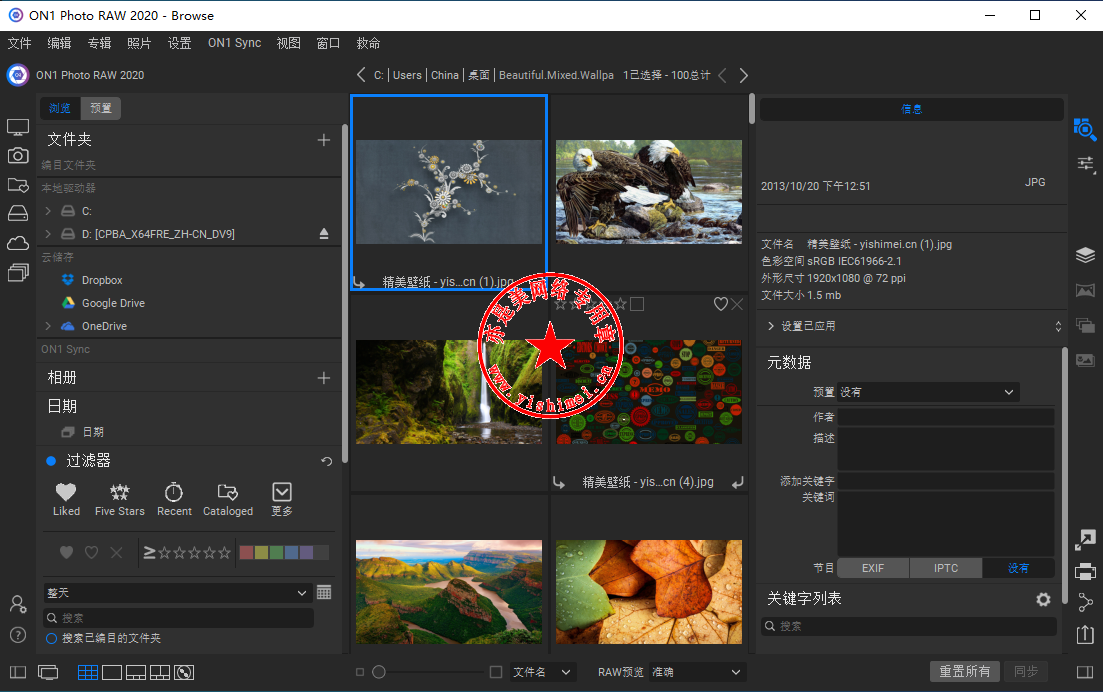The width and height of the screenshot is (1103, 692).
Task: Toggle left panel visibility icon
Action: tap(18, 672)
